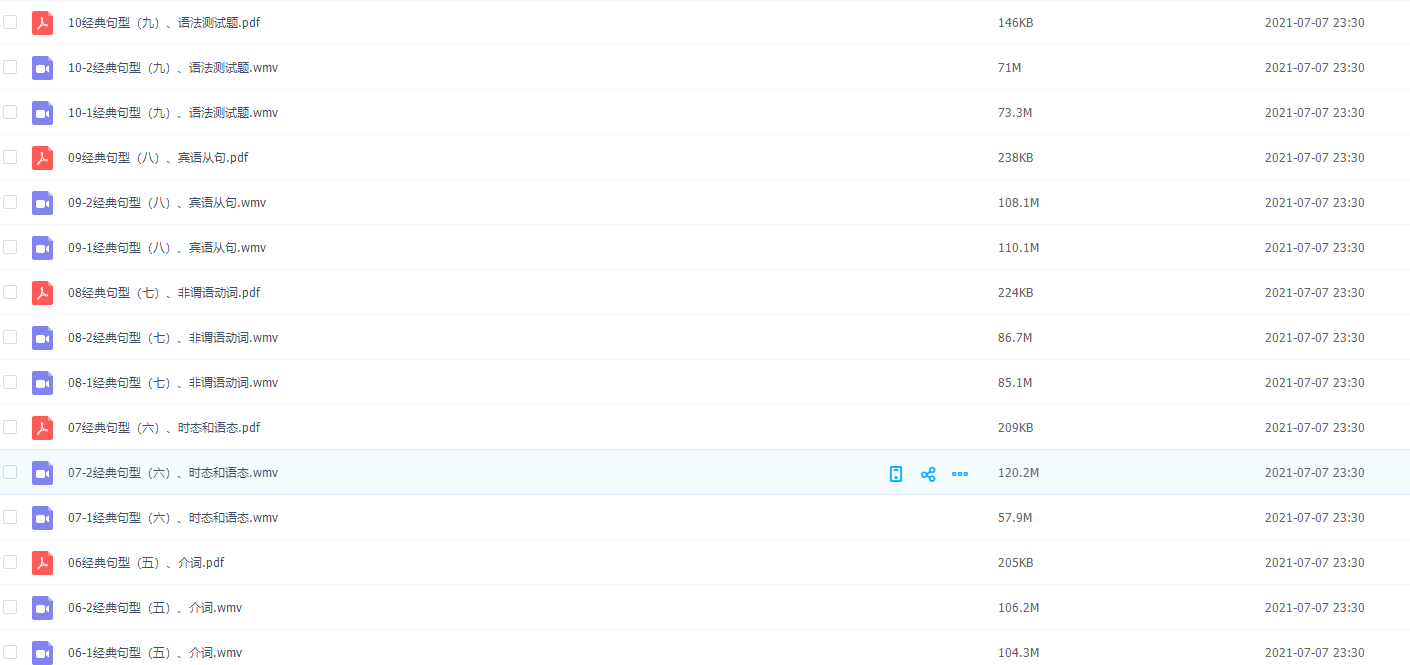
Task: Click the share icon on the 07-2 row
Action: click(928, 474)
